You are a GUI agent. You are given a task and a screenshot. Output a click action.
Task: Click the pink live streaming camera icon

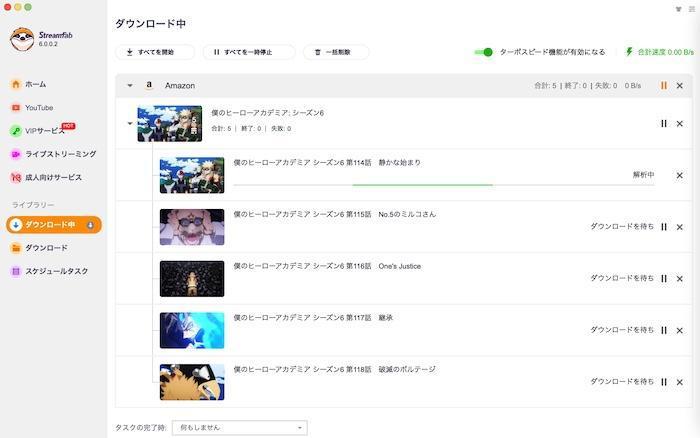click(16, 154)
